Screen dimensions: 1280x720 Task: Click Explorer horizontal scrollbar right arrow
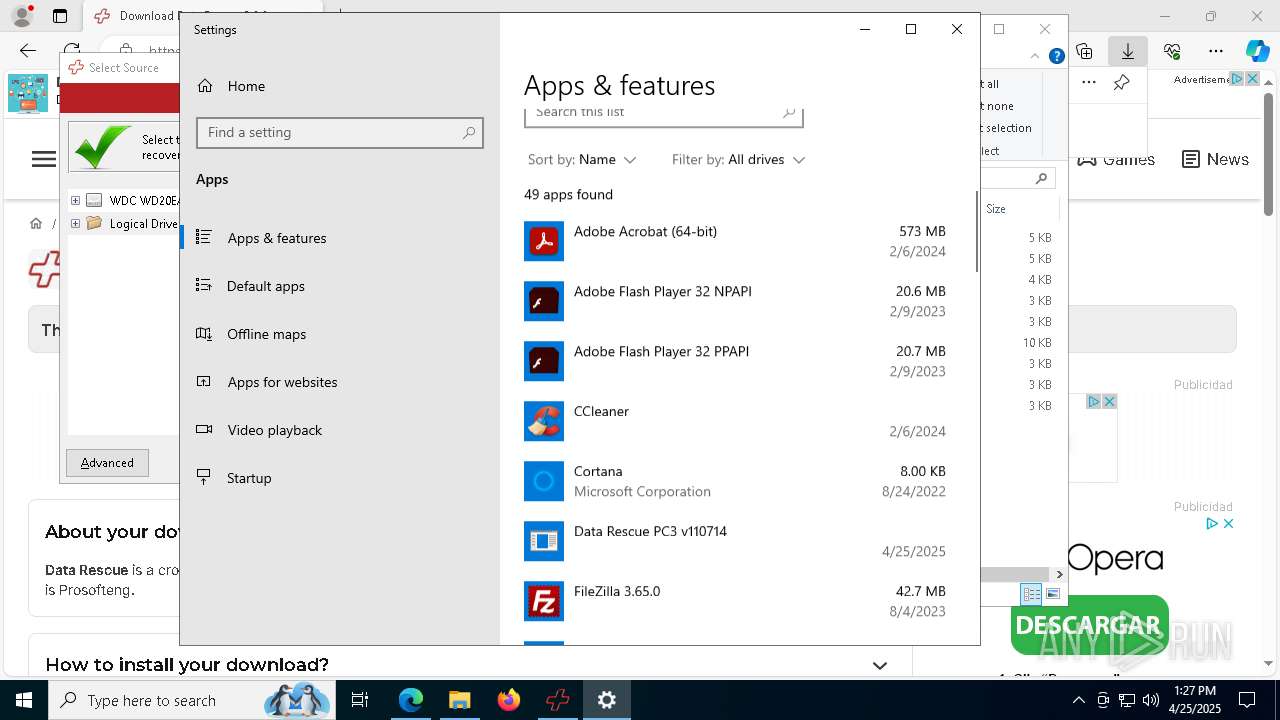coord(1060,574)
